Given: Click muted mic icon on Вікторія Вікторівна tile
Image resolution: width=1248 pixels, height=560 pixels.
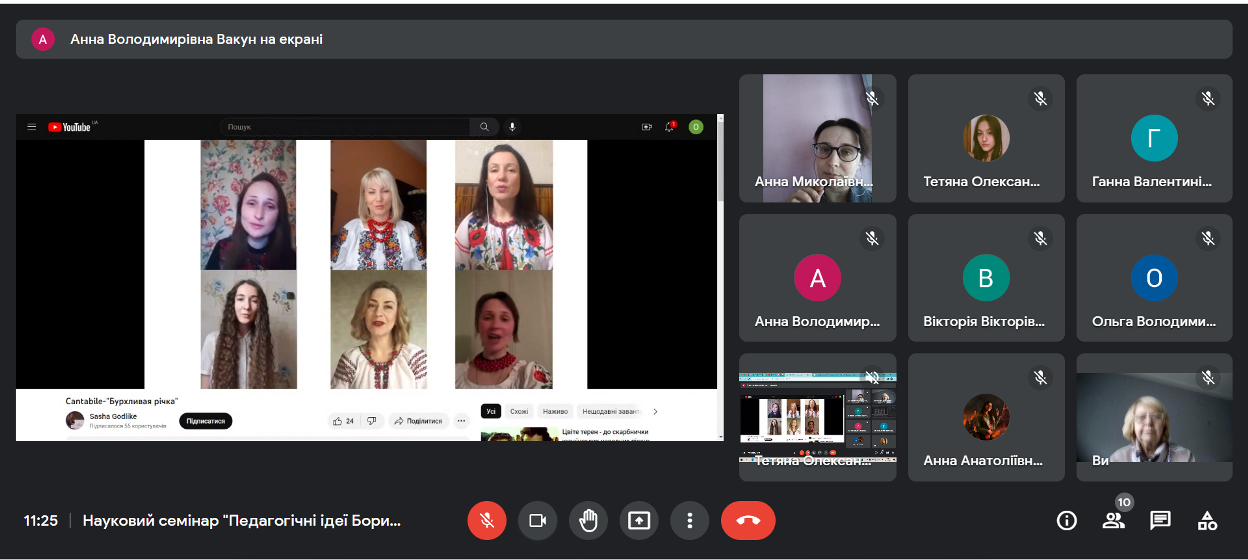Looking at the screenshot, I should click(1040, 239).
